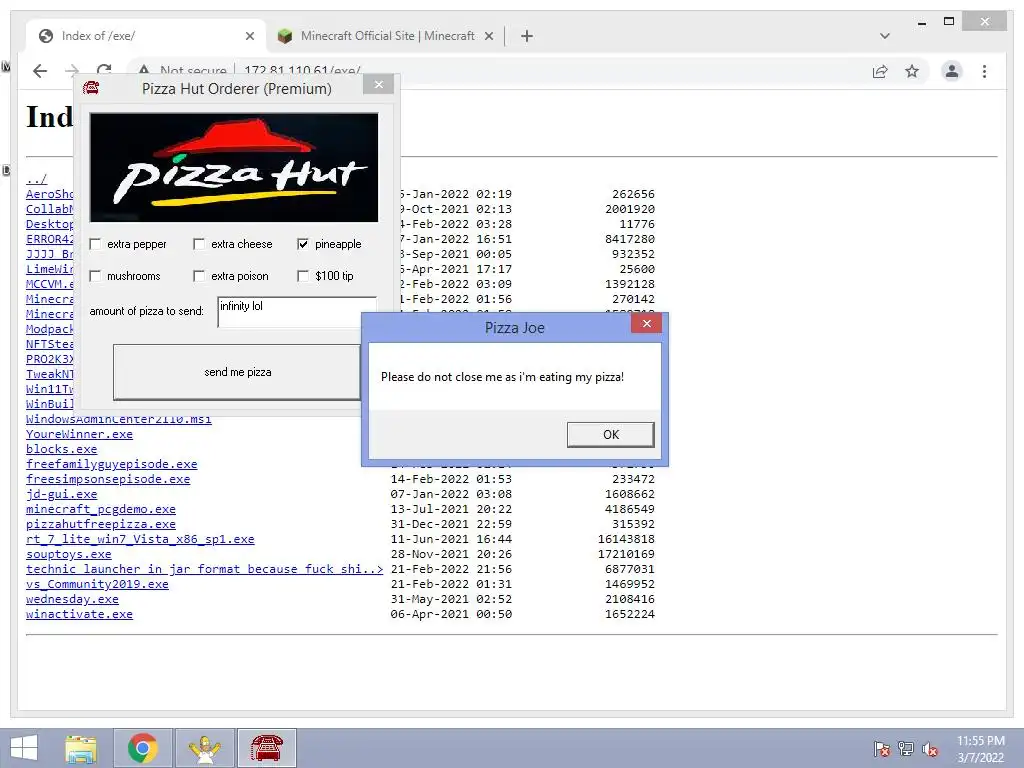Enable the extra pepper checkbox
The image size is (1024, 768).
(x=95, y=244)
